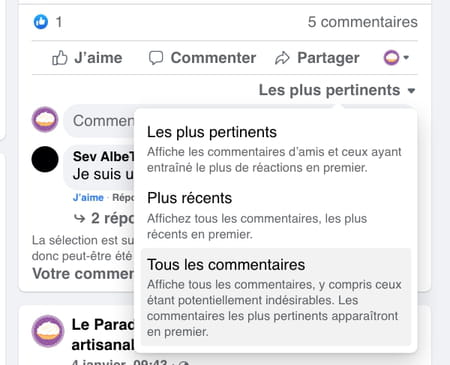The image size is (450, 365).
Task: Choose Plus récents sorting option
Action: click(276, 215)
